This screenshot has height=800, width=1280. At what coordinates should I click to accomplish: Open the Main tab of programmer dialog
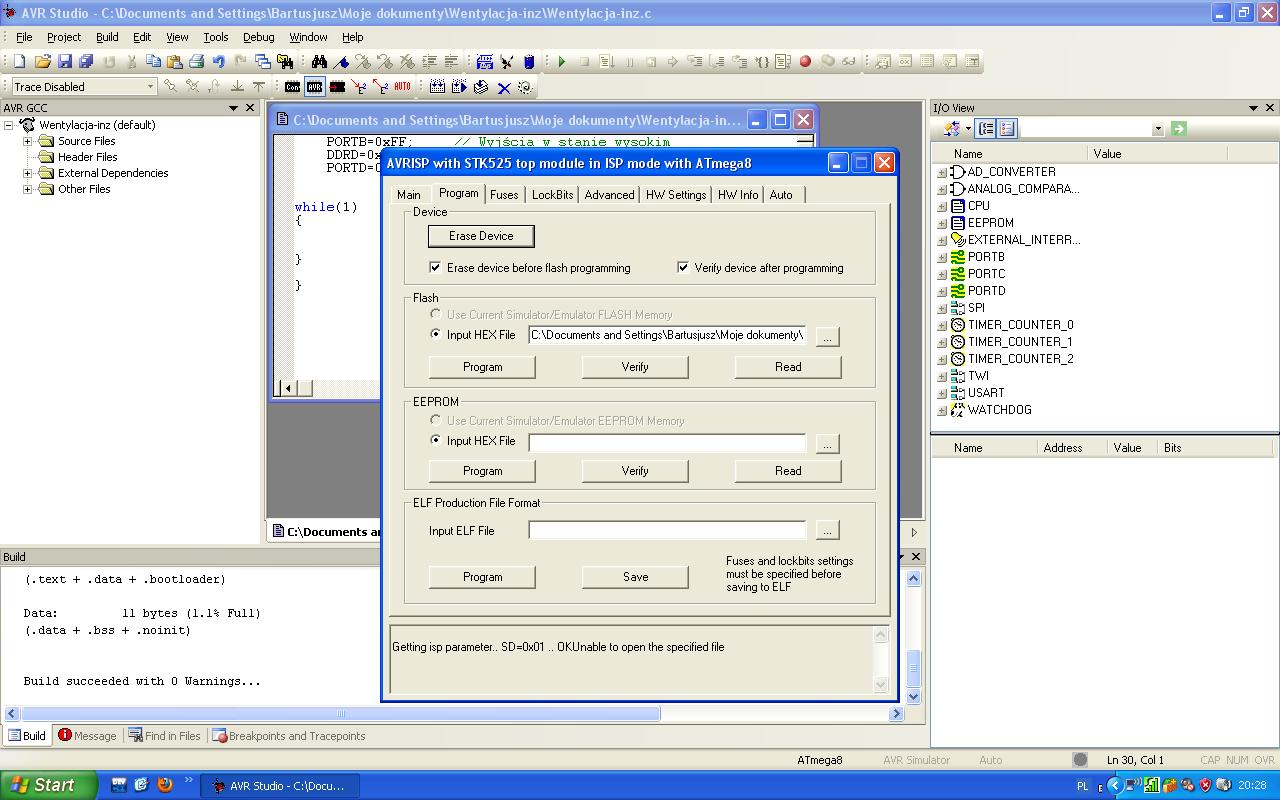408,195
